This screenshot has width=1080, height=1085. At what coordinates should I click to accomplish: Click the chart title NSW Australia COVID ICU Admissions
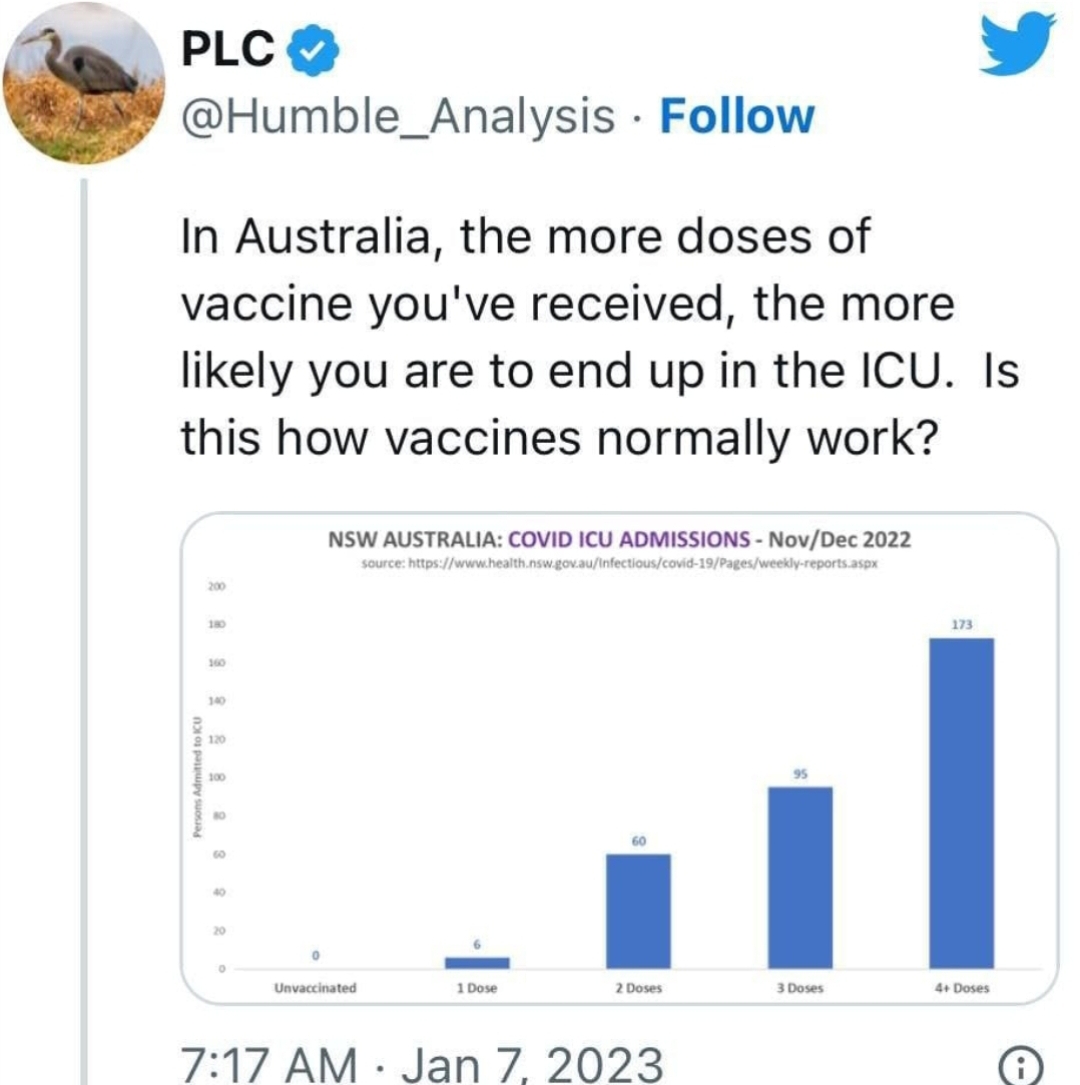click(619, 540)
